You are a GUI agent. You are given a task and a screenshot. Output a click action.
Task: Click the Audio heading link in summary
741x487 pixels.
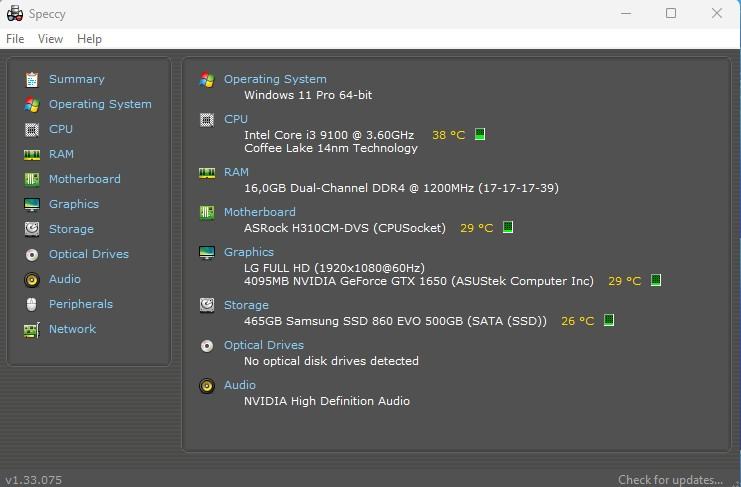click(240, 385)
